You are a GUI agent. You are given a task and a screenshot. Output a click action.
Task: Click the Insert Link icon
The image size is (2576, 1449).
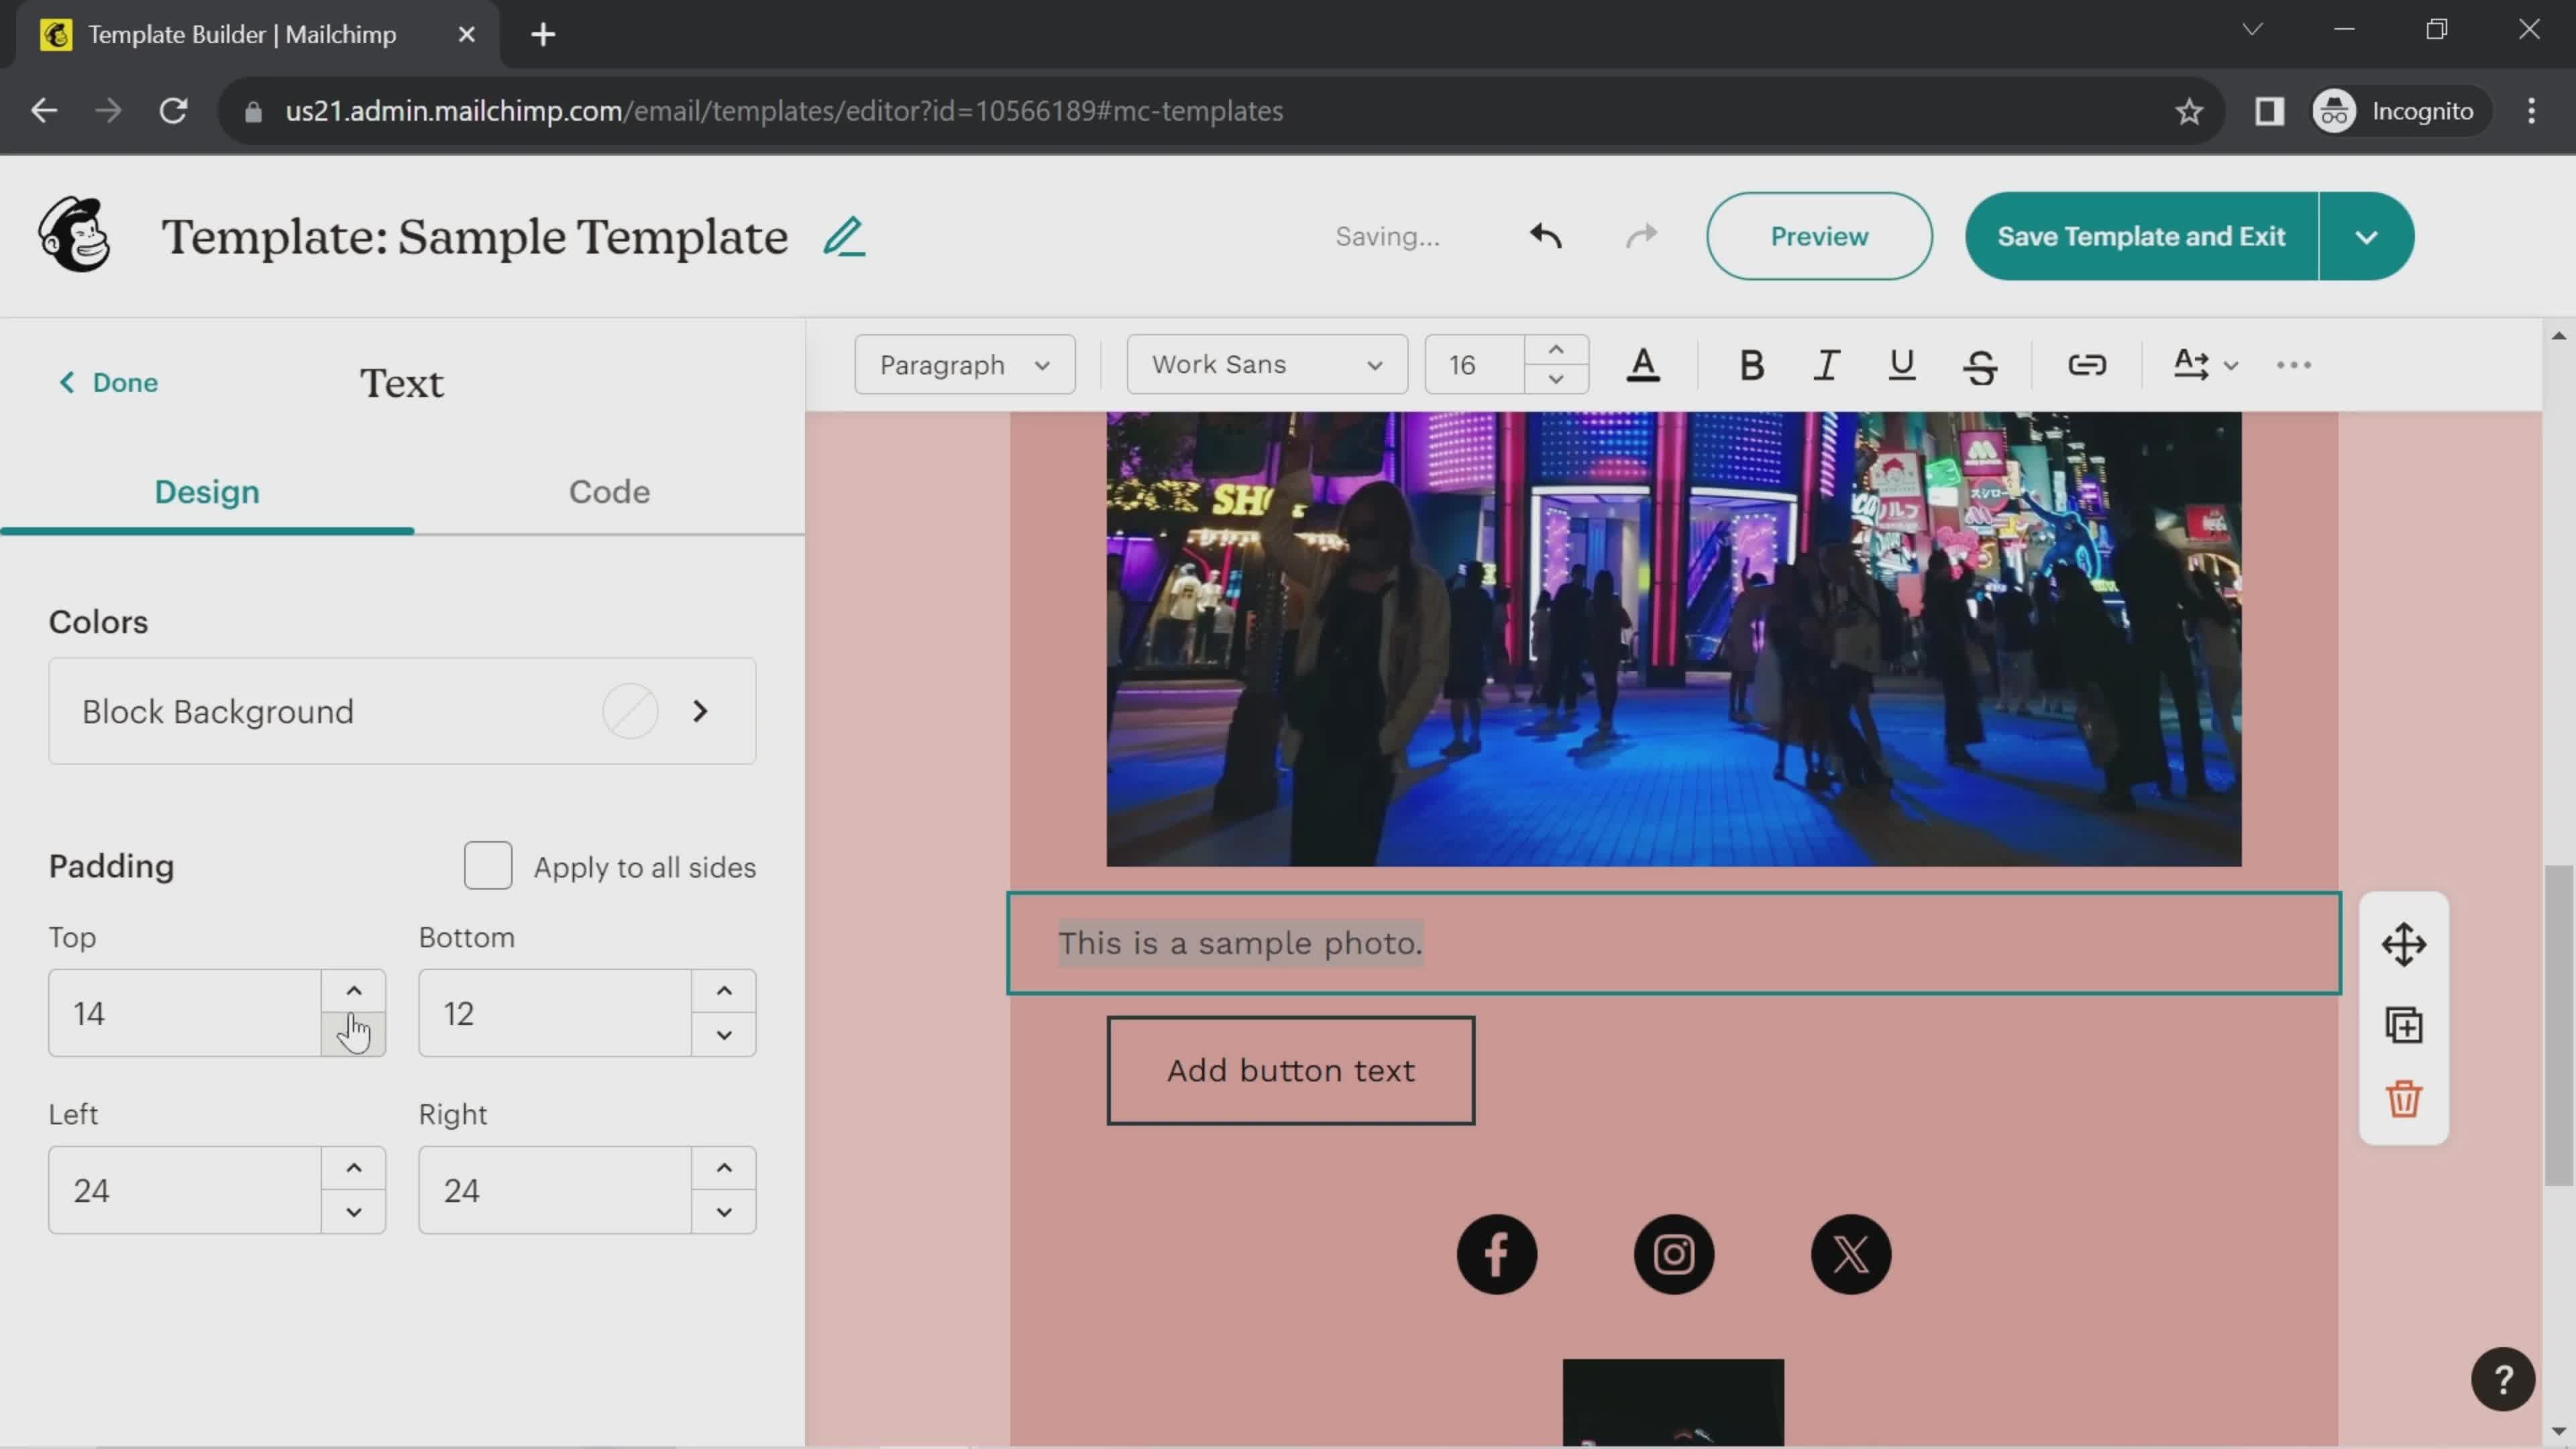[x=2090, y=364]
